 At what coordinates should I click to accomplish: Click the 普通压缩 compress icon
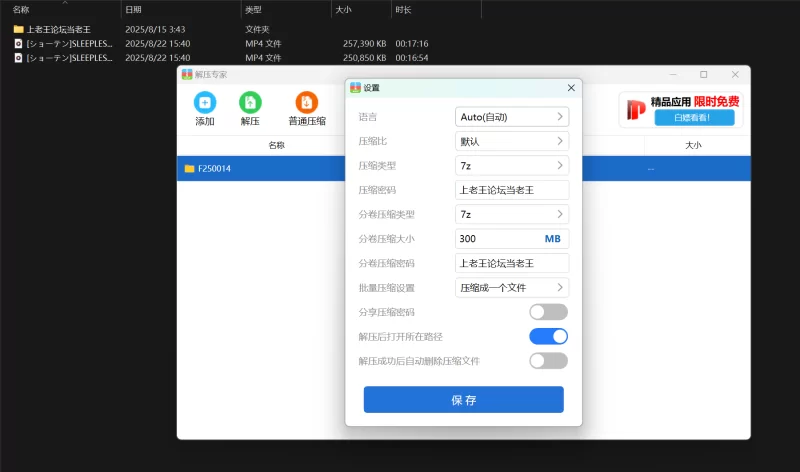coord(307,103)
